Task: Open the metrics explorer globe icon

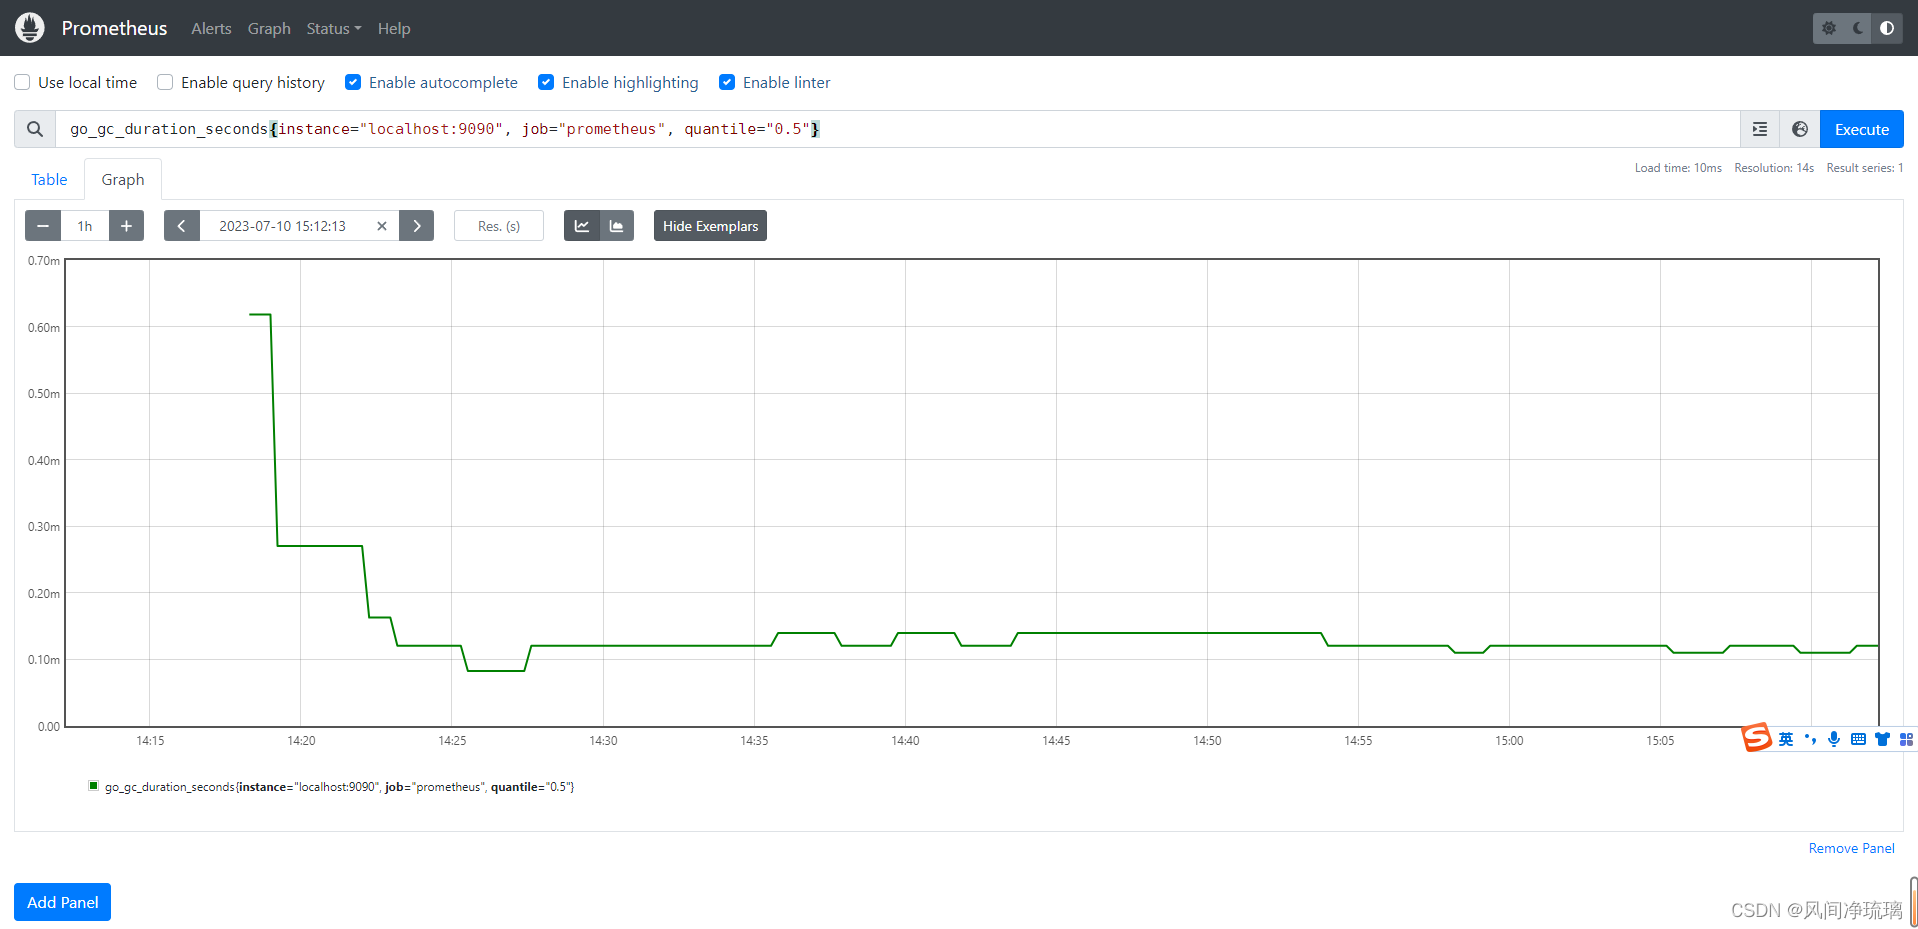Action: (x=1800, y=129)
